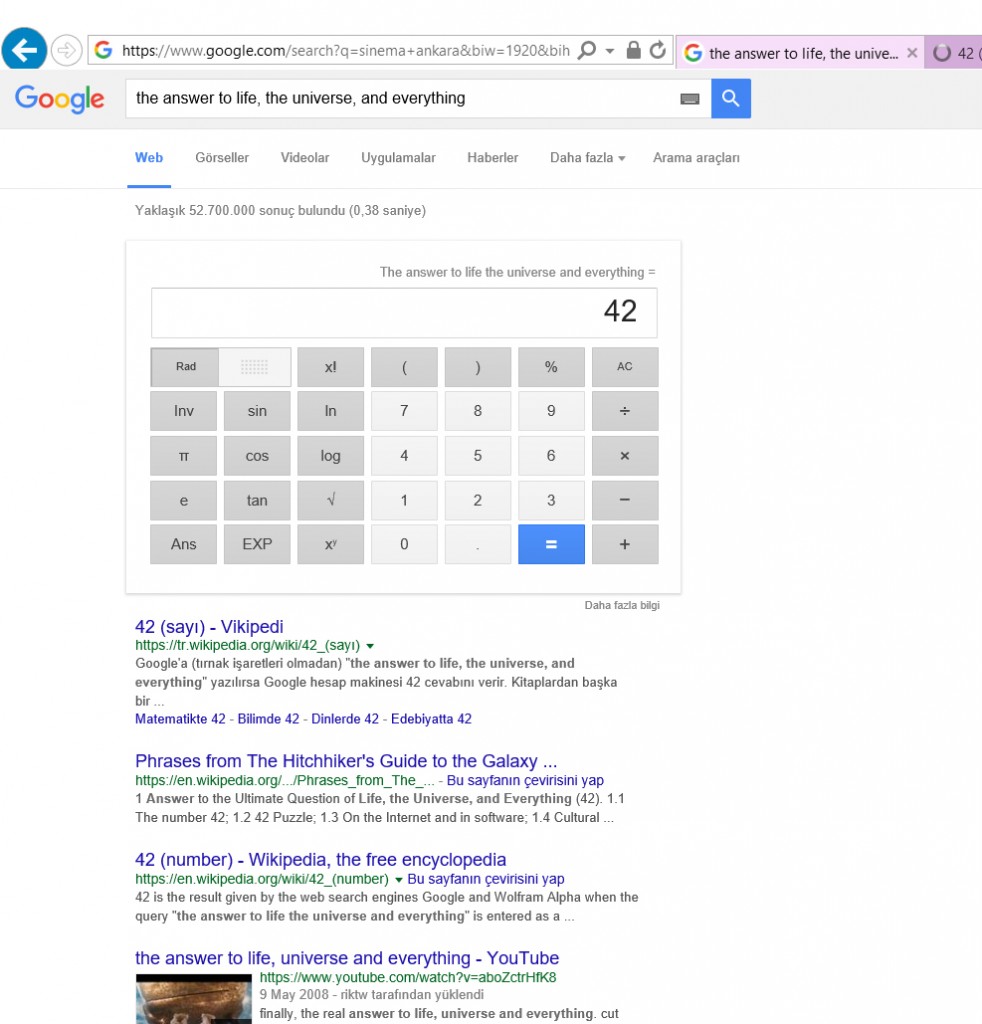Close the 'the answer to life' tab

(912, 53)
